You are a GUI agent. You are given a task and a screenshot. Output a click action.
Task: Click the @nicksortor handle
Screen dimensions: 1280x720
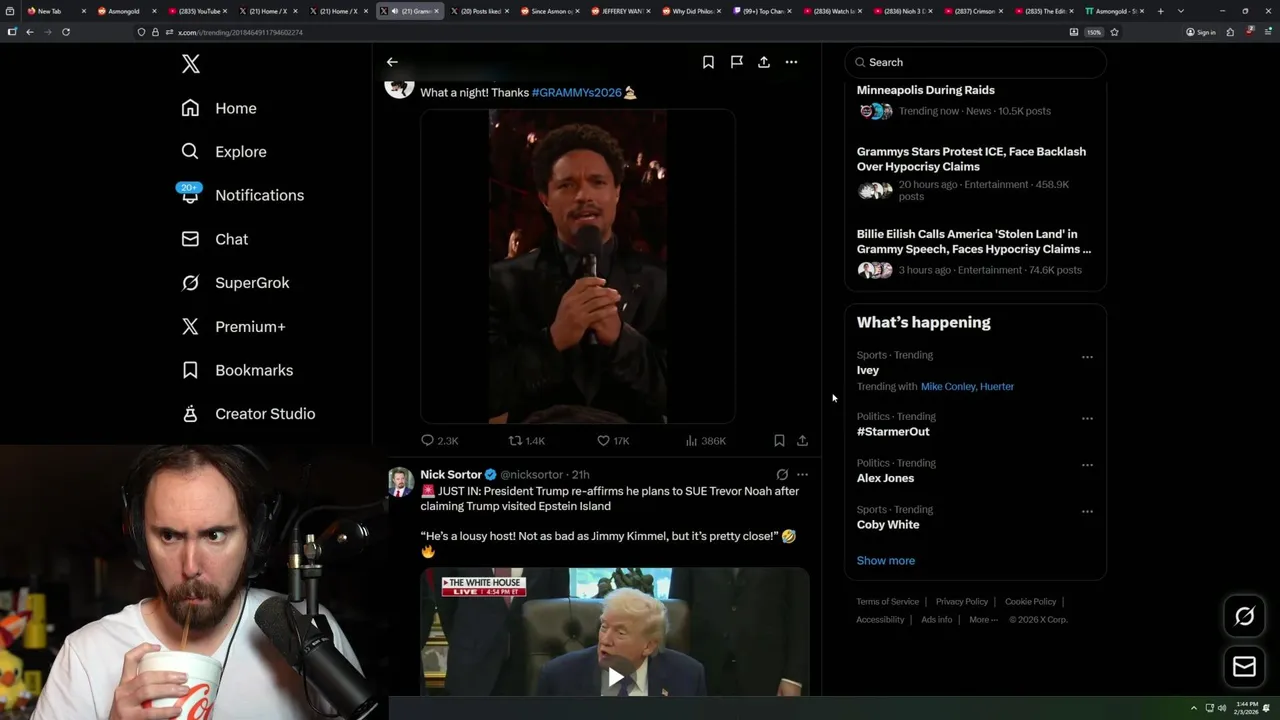[x=531, y=475]
